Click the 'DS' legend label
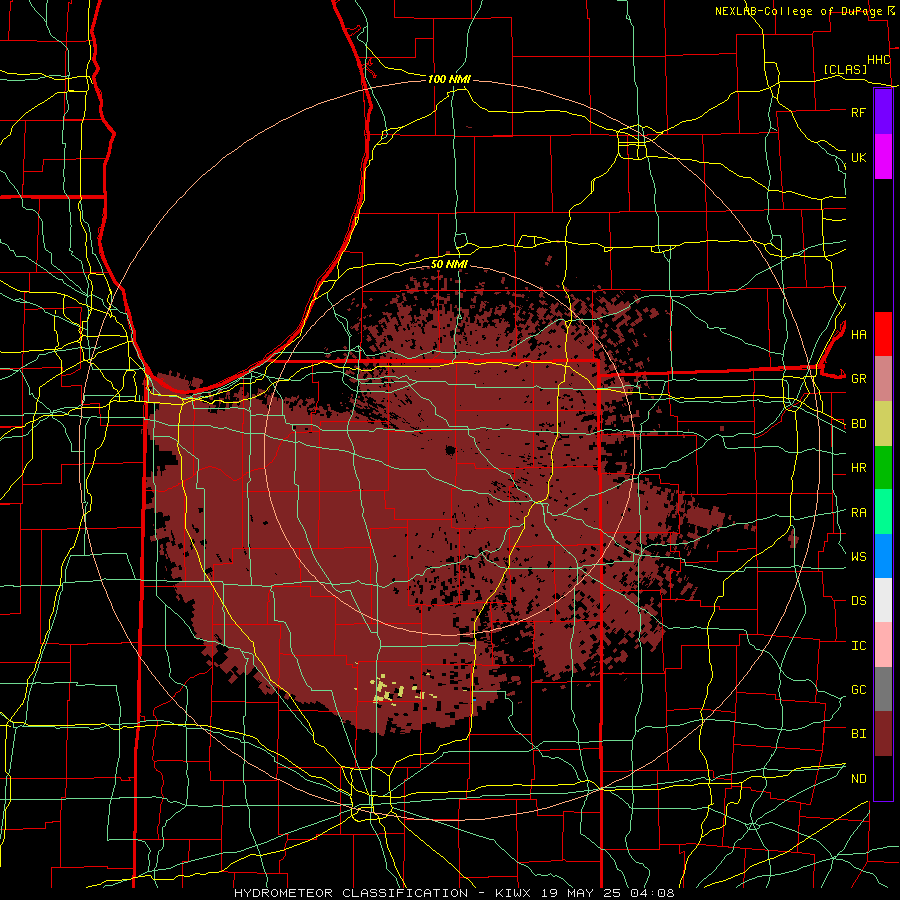The height and width of the screenshot is (900, 900). tap(858, 601)
